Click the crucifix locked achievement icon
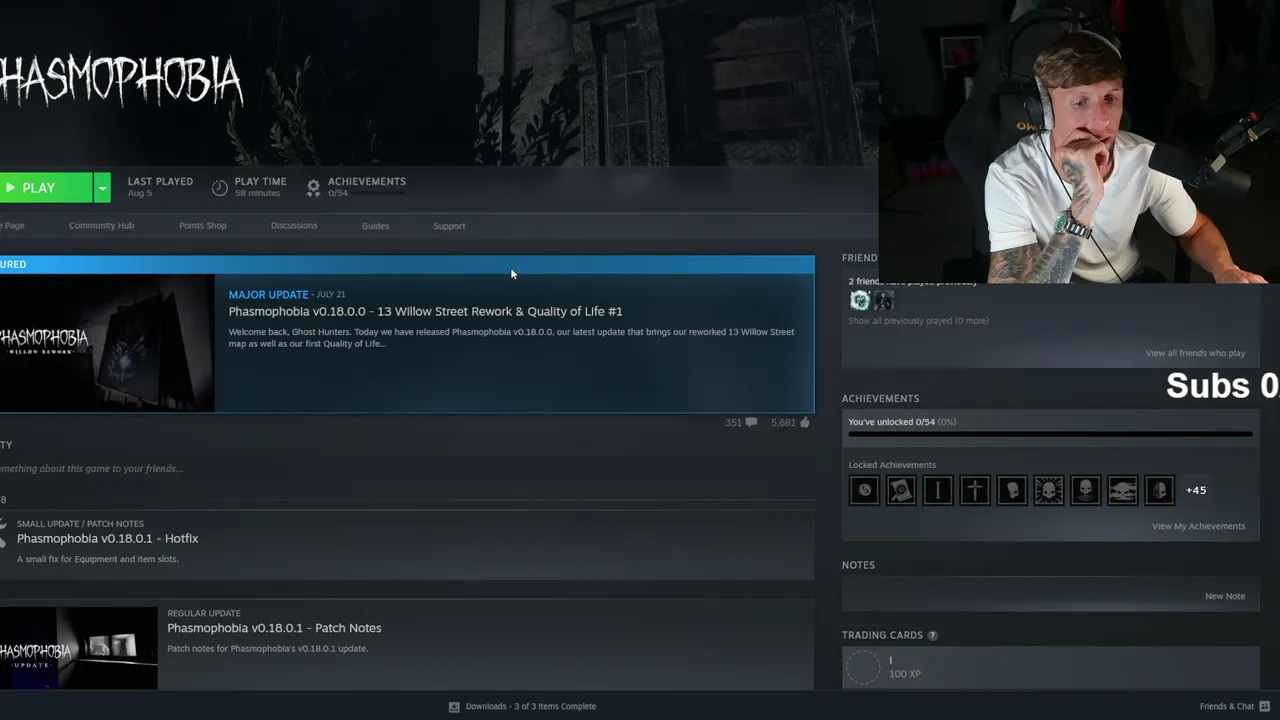Image resolution: width=1280 pixels, height=720 pixels. coord(975,490)
